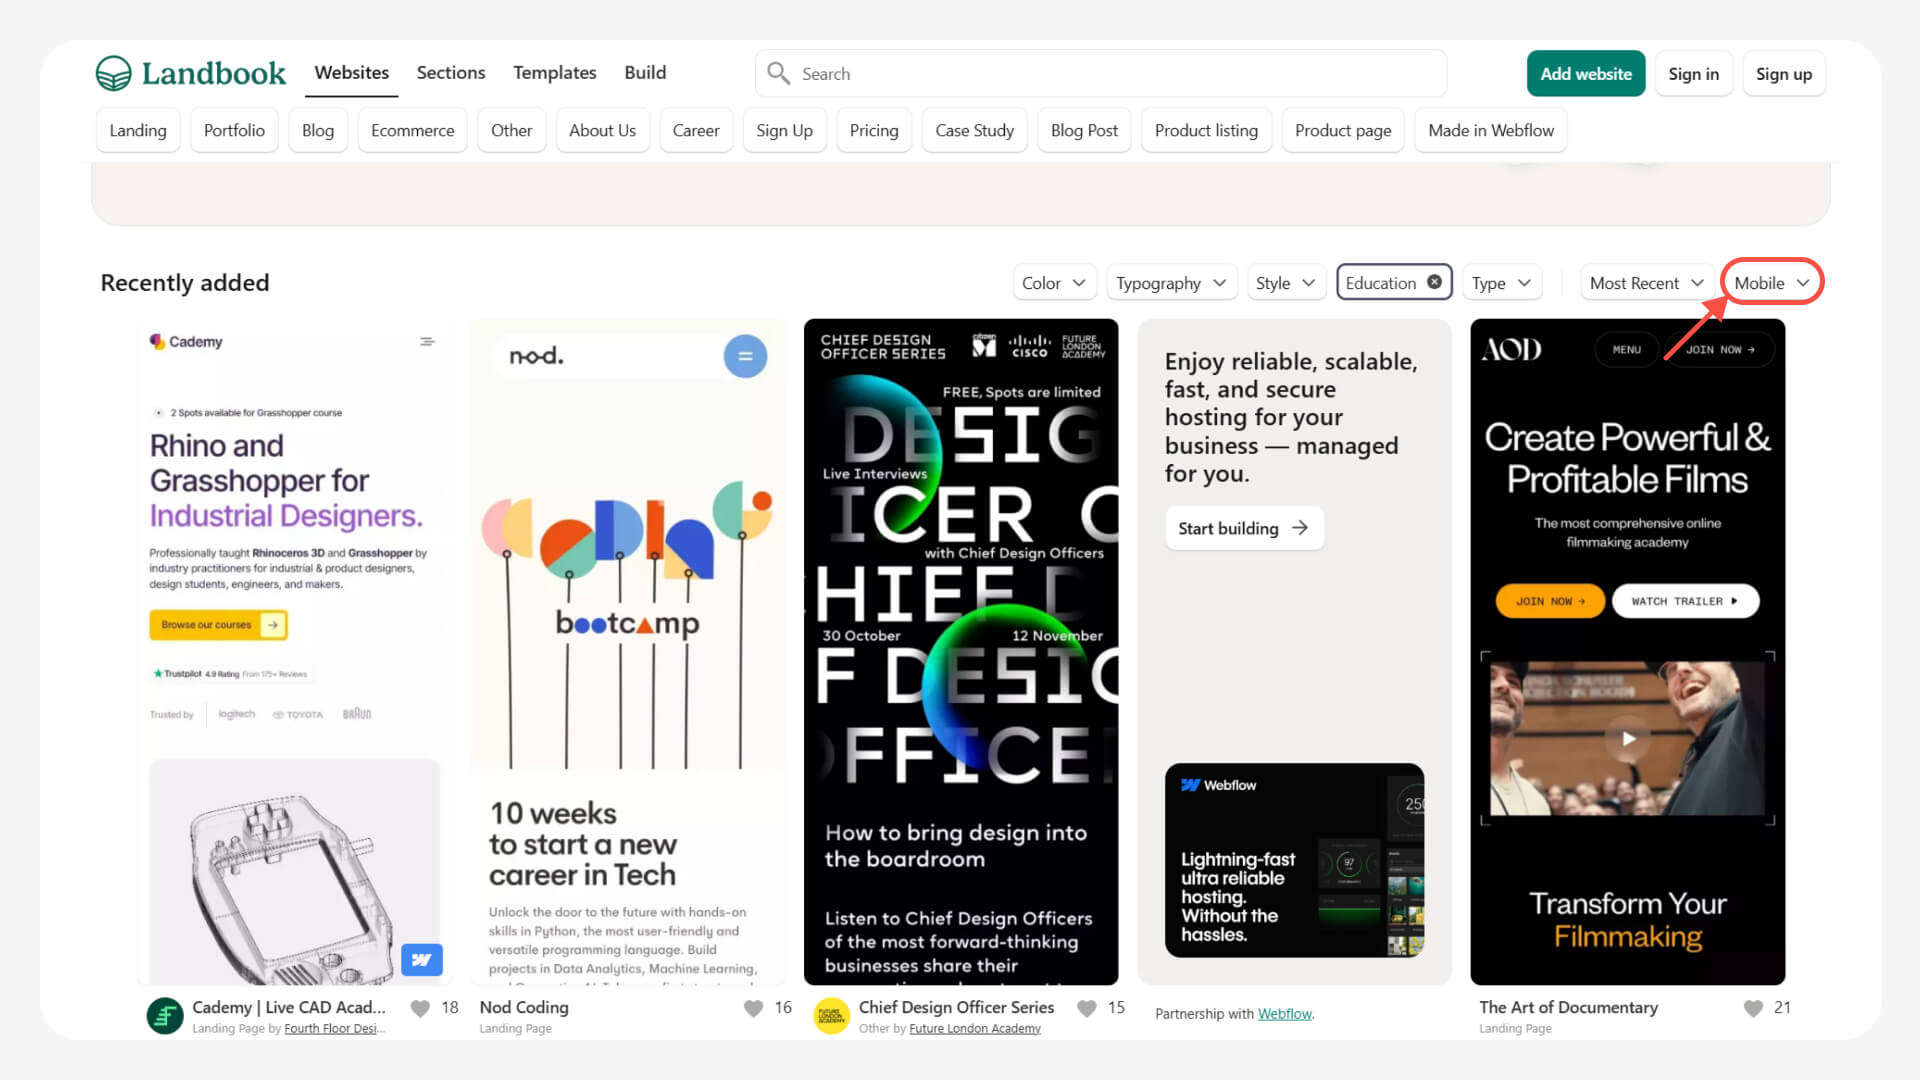
Task: Switch to the Websites tab
Action: pos(351,73)
